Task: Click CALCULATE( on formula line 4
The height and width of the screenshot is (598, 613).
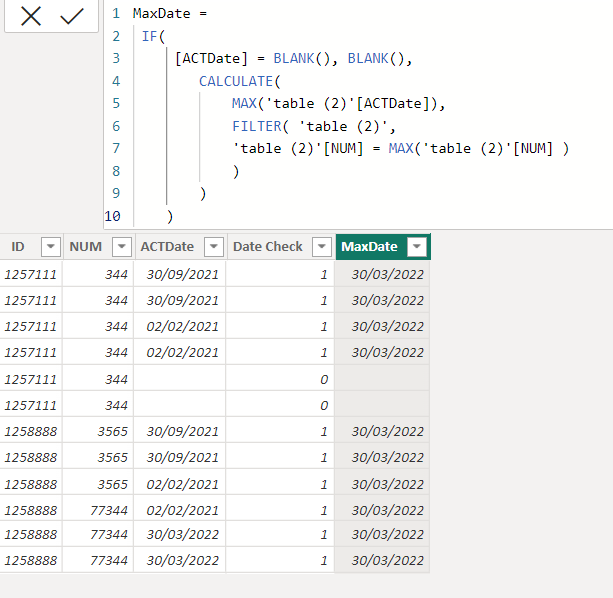Action: tap(240, 81)
